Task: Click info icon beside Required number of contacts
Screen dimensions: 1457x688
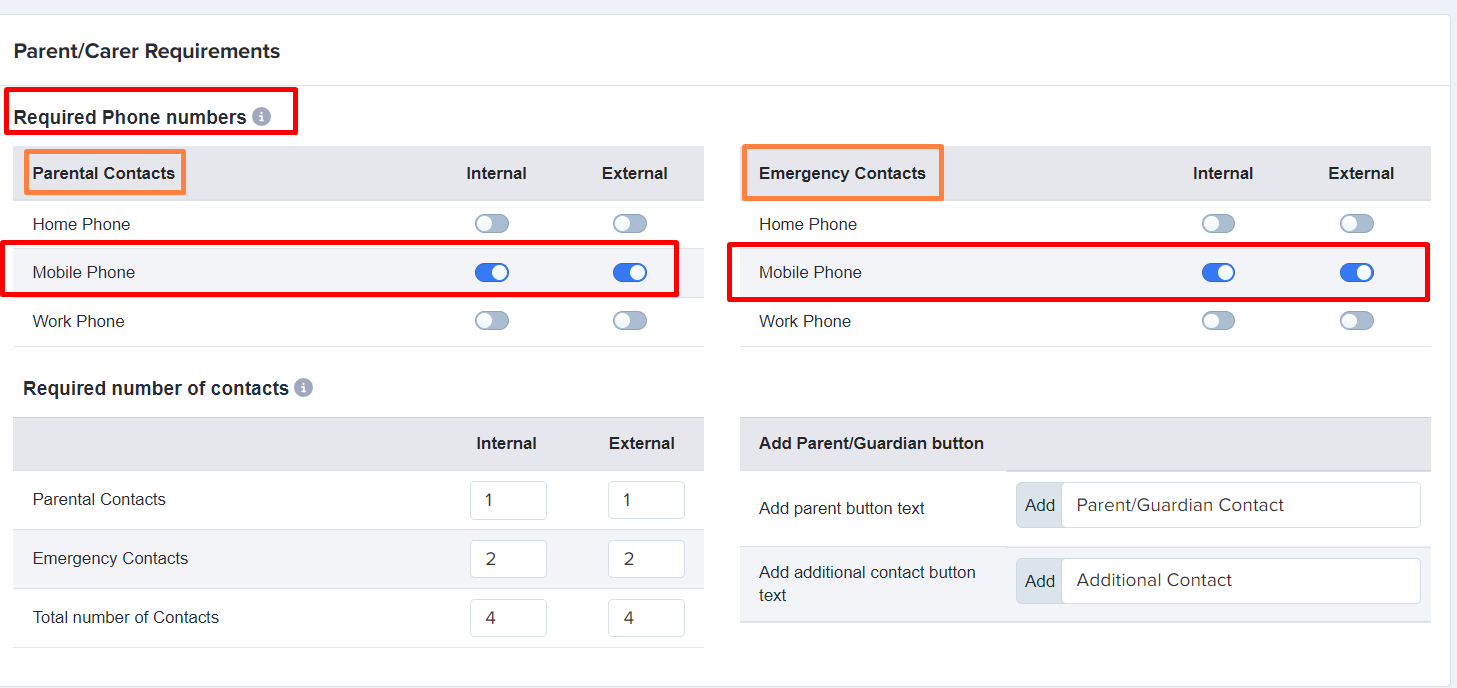Action: 304,388
